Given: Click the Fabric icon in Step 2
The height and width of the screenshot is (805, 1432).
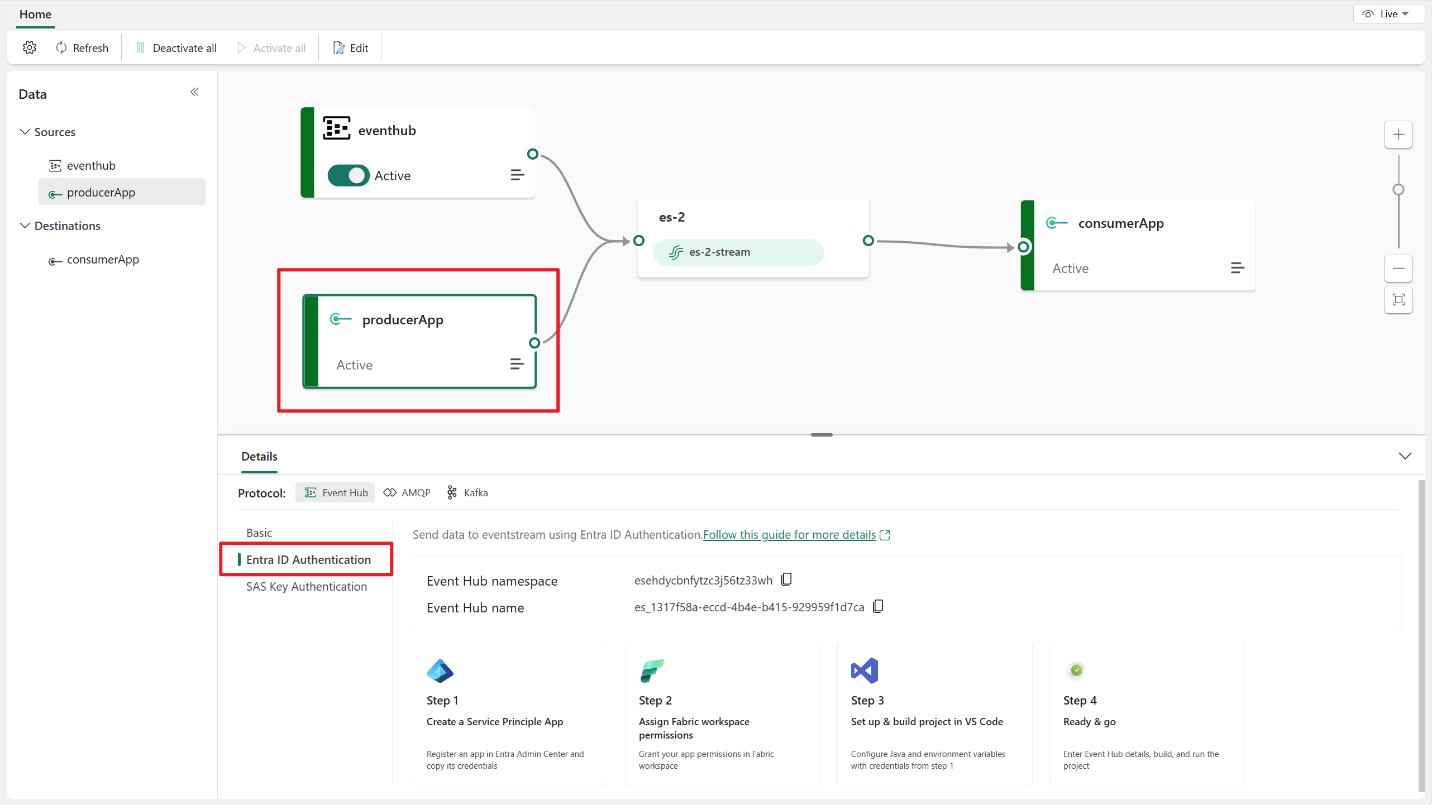Looking at the screenshot, I should tap(652, 671).
